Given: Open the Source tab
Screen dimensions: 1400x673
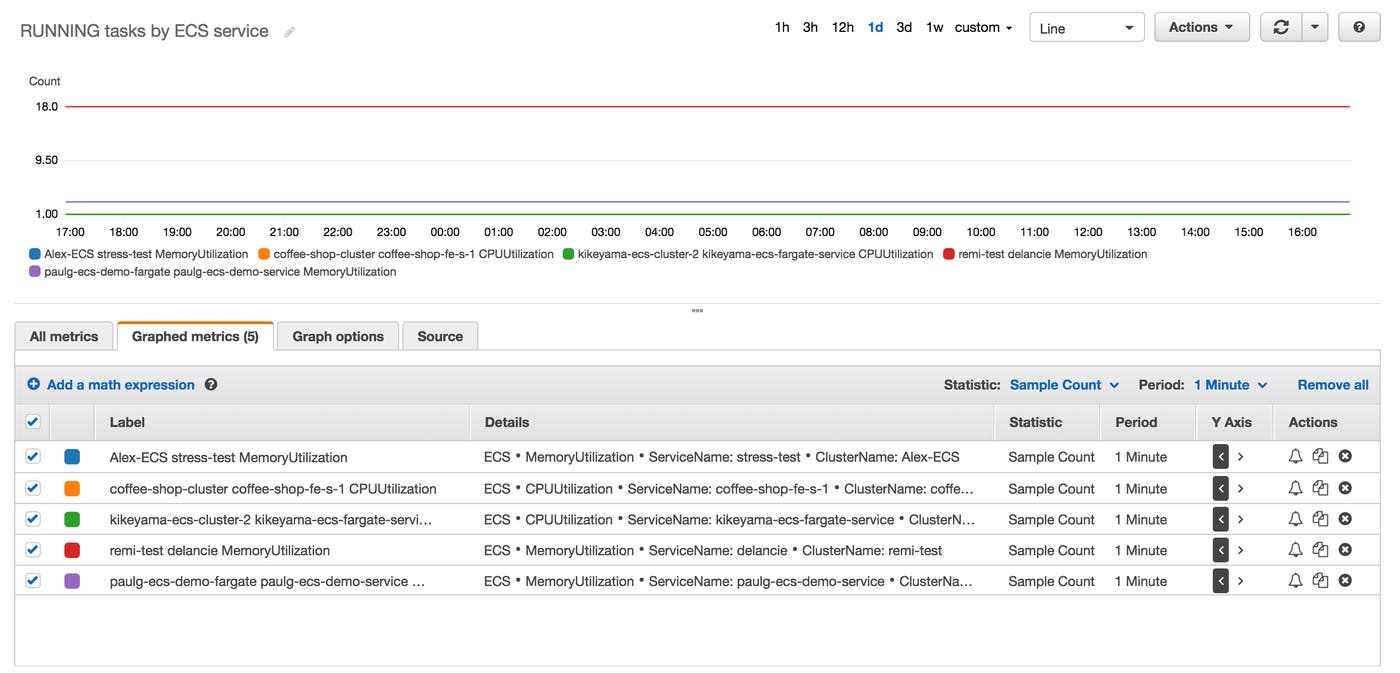Looking at the screenshot, I should [x=440, y=336].
